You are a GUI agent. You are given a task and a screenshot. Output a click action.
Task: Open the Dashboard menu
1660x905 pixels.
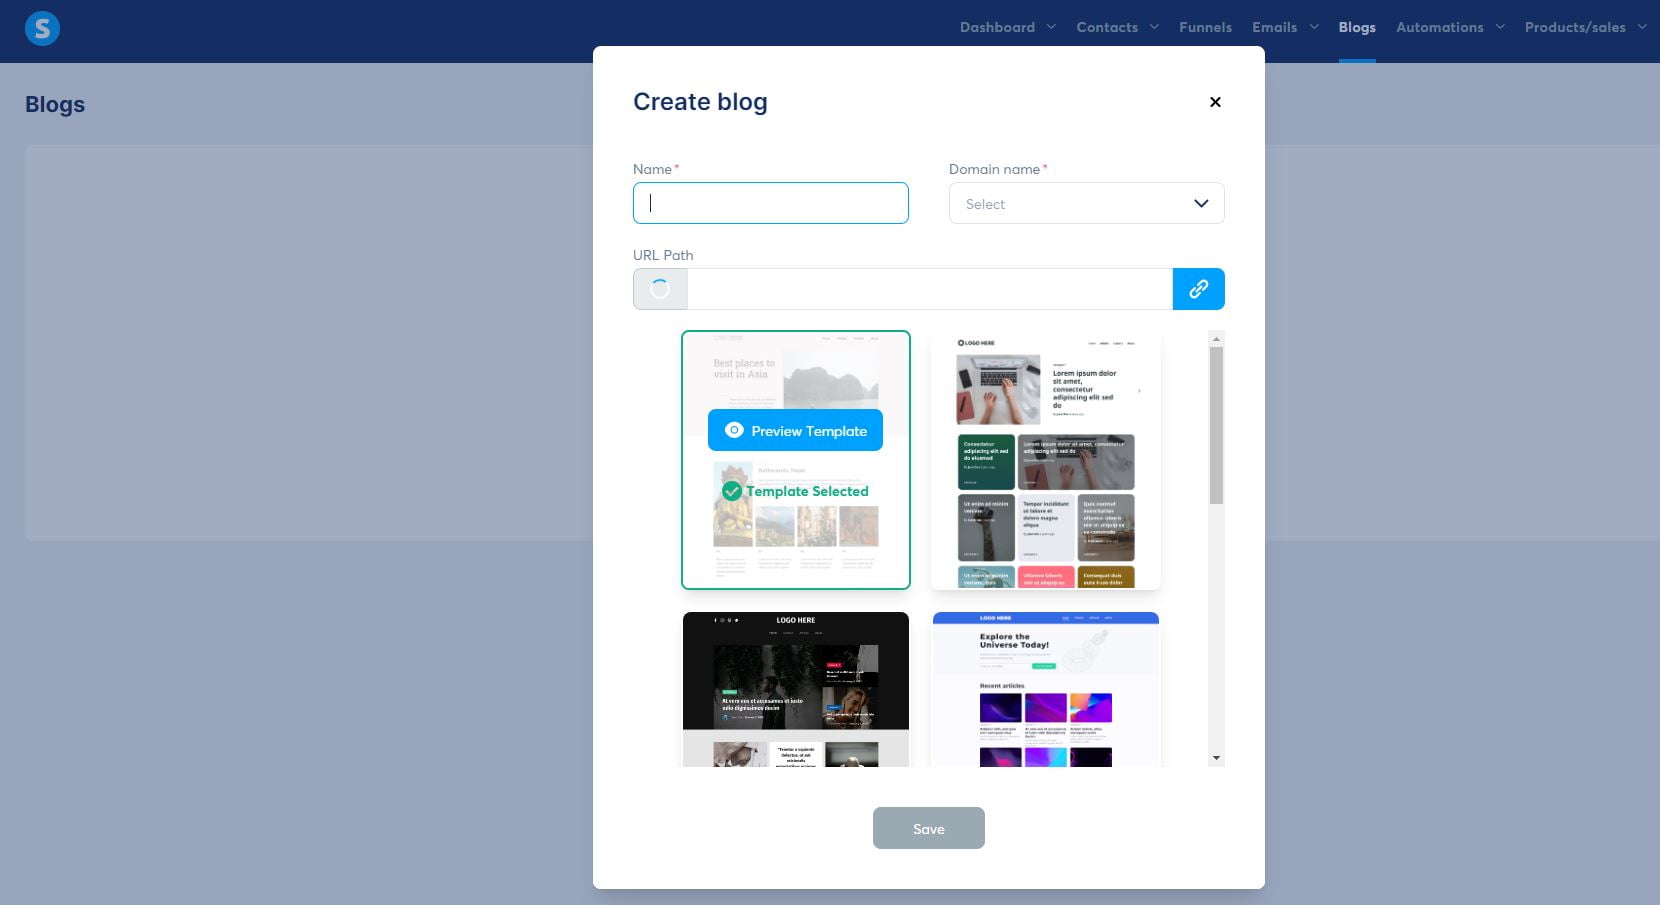pos(1006,27)
